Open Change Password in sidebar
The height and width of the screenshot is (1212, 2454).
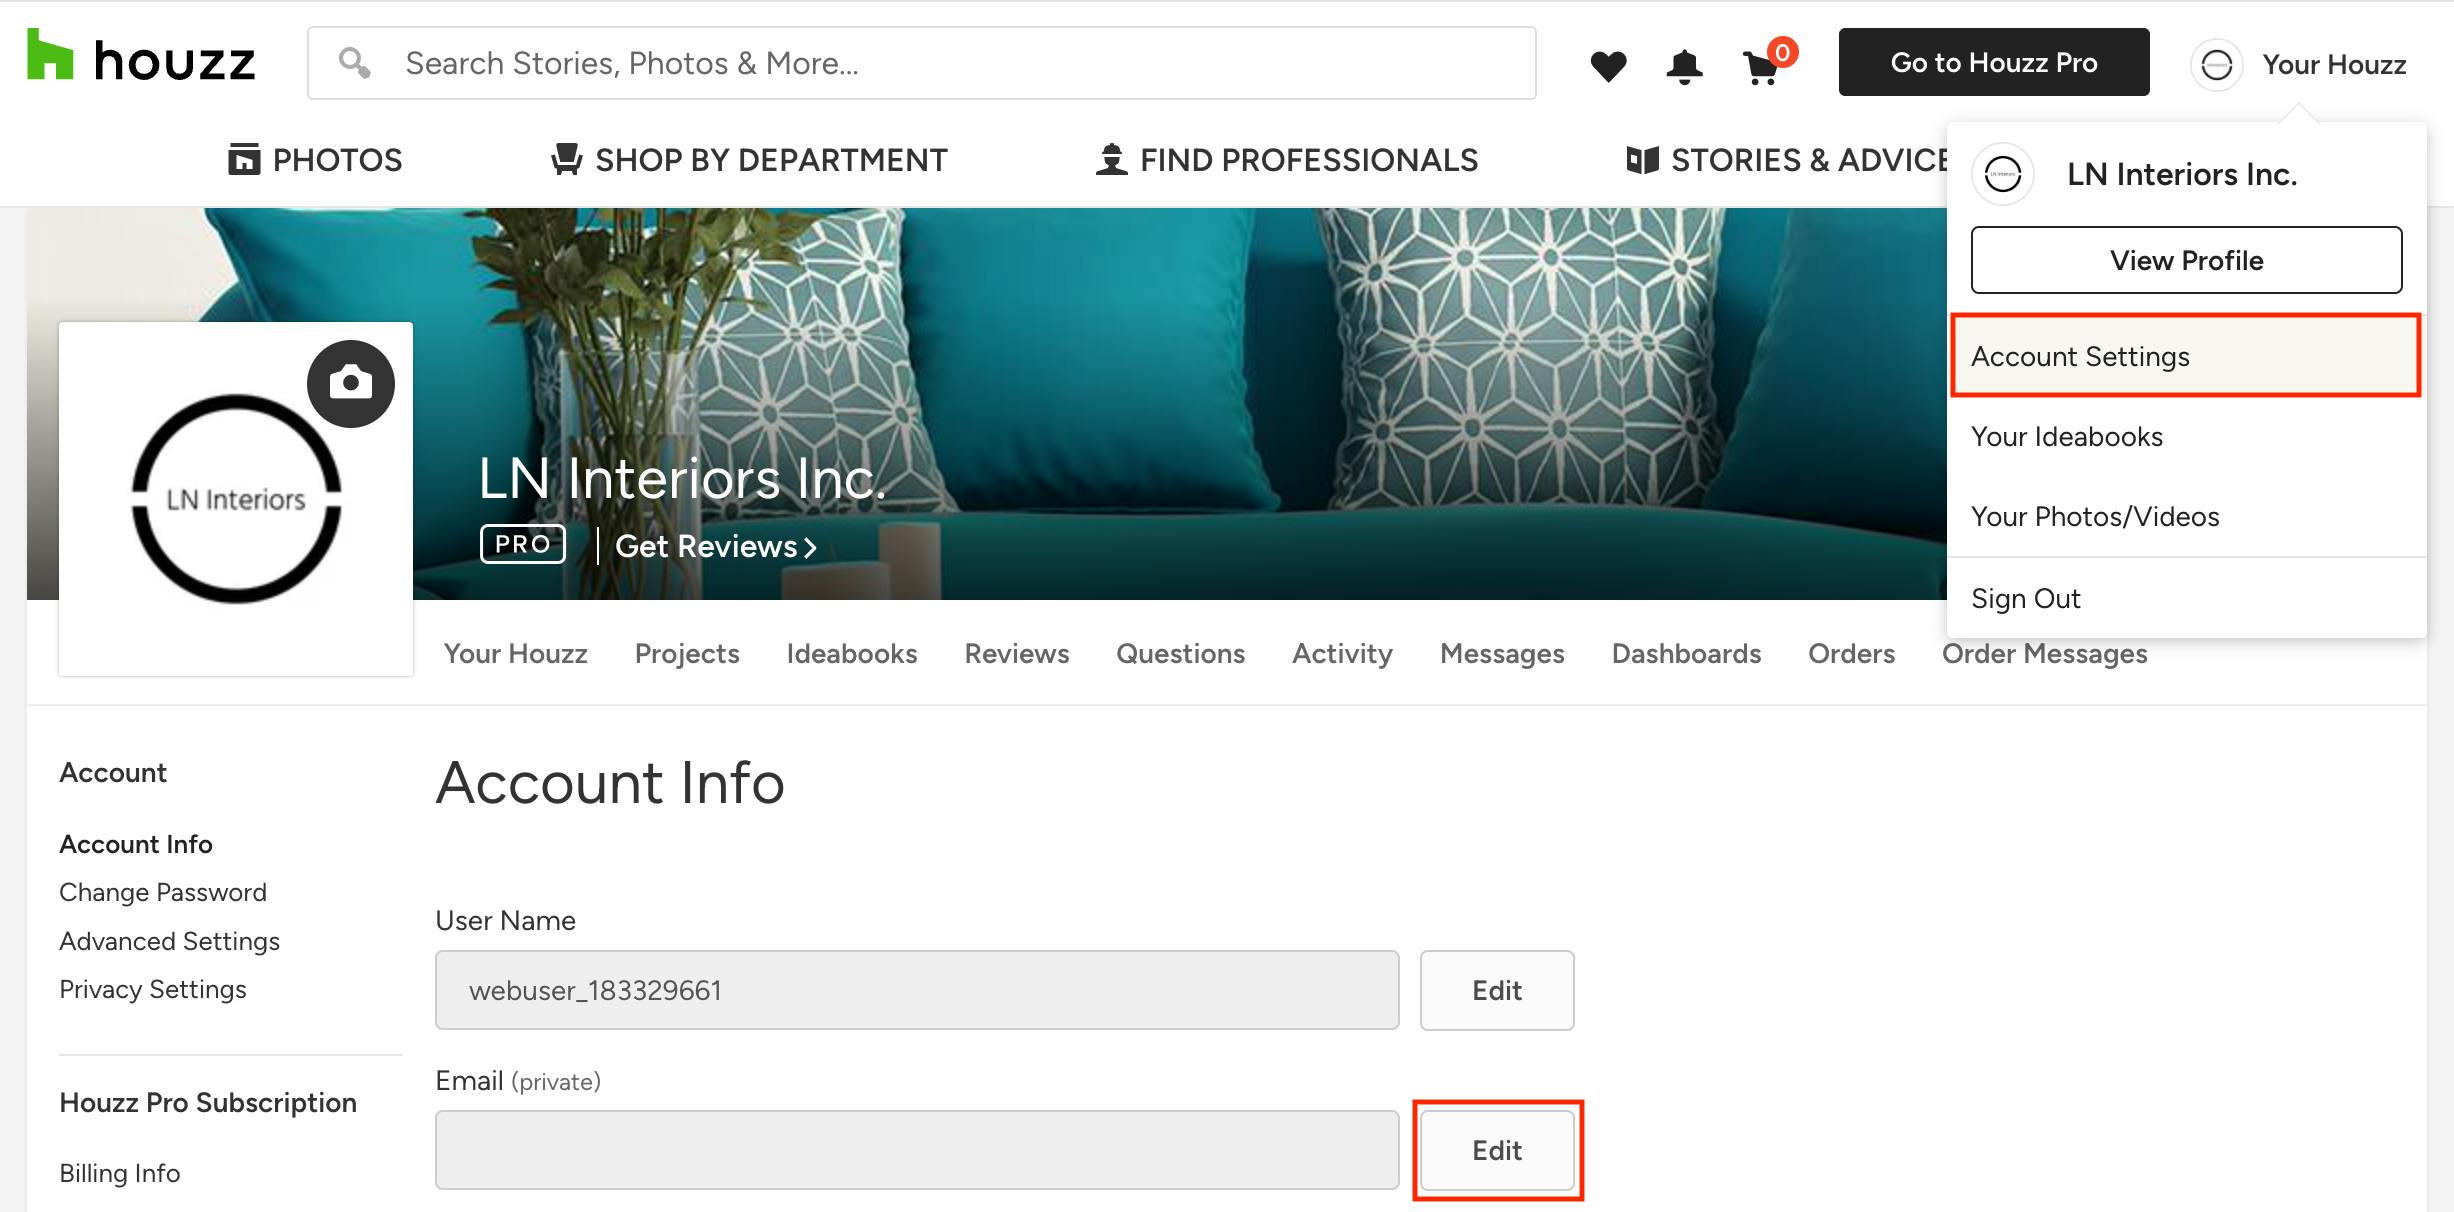click(163, 892)
